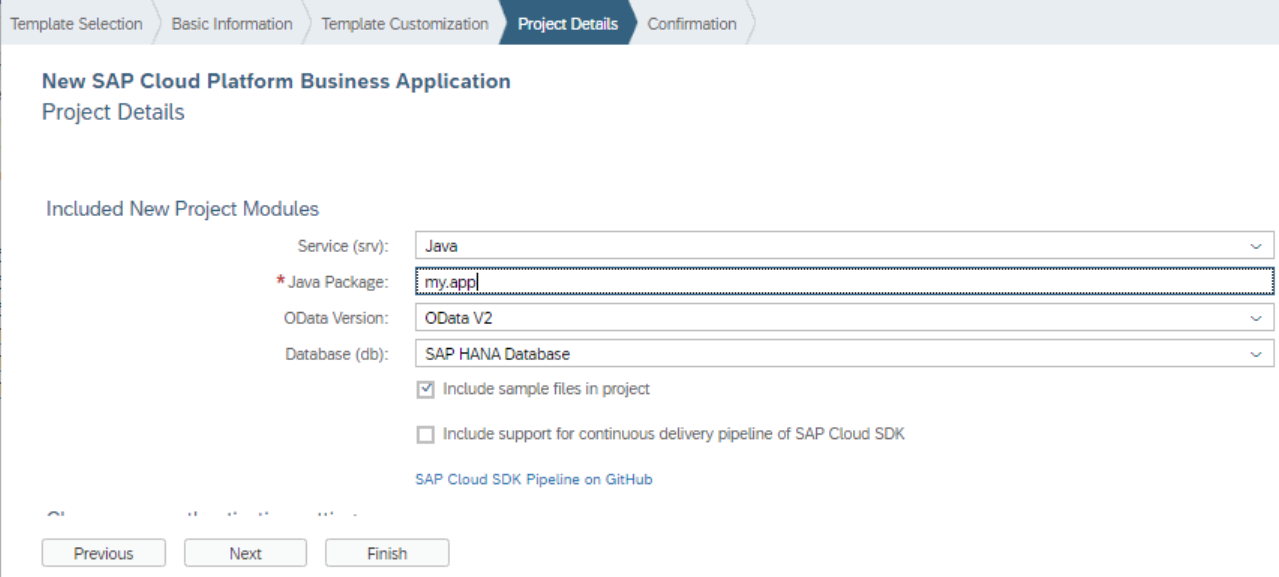The height and width of the screenshot is (577, 1279).
Task: Jump to the Confirmation step
Action: (691, 24)
